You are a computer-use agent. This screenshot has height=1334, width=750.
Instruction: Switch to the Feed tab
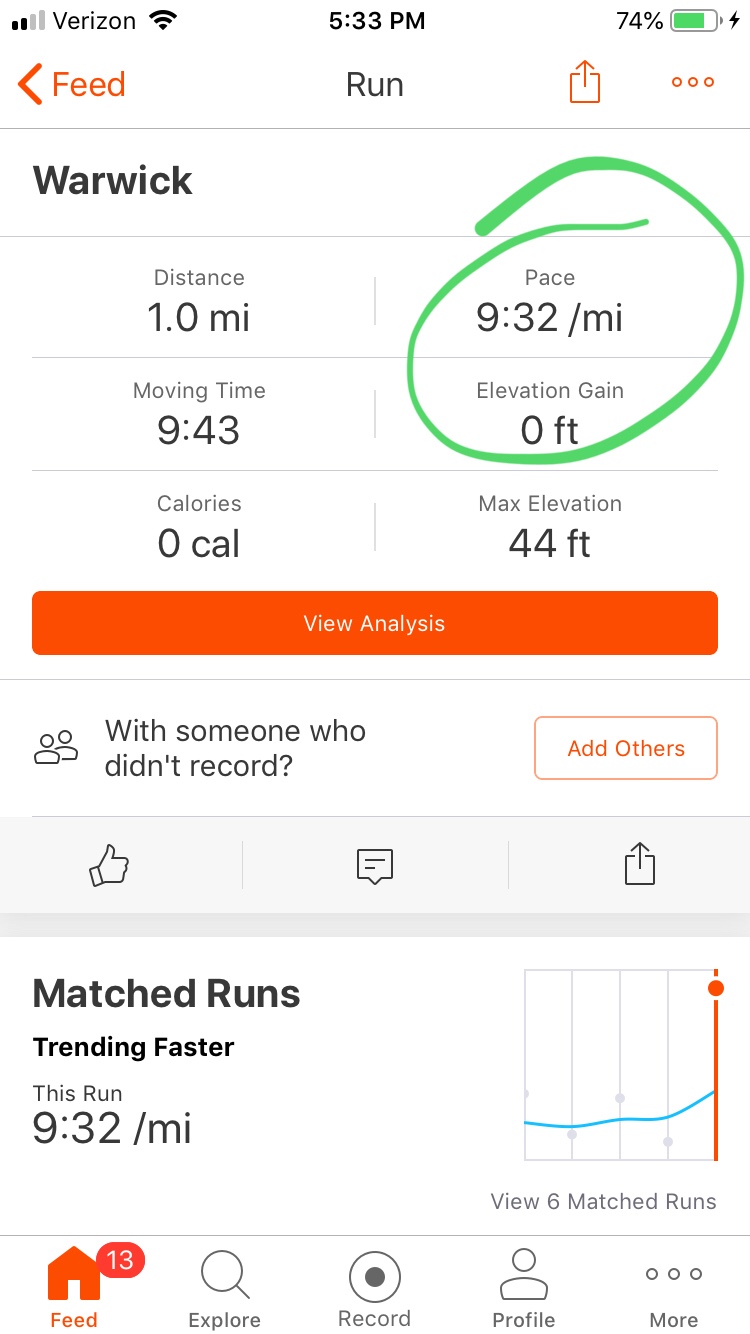pyautogui.click(x=74, y=1285)
